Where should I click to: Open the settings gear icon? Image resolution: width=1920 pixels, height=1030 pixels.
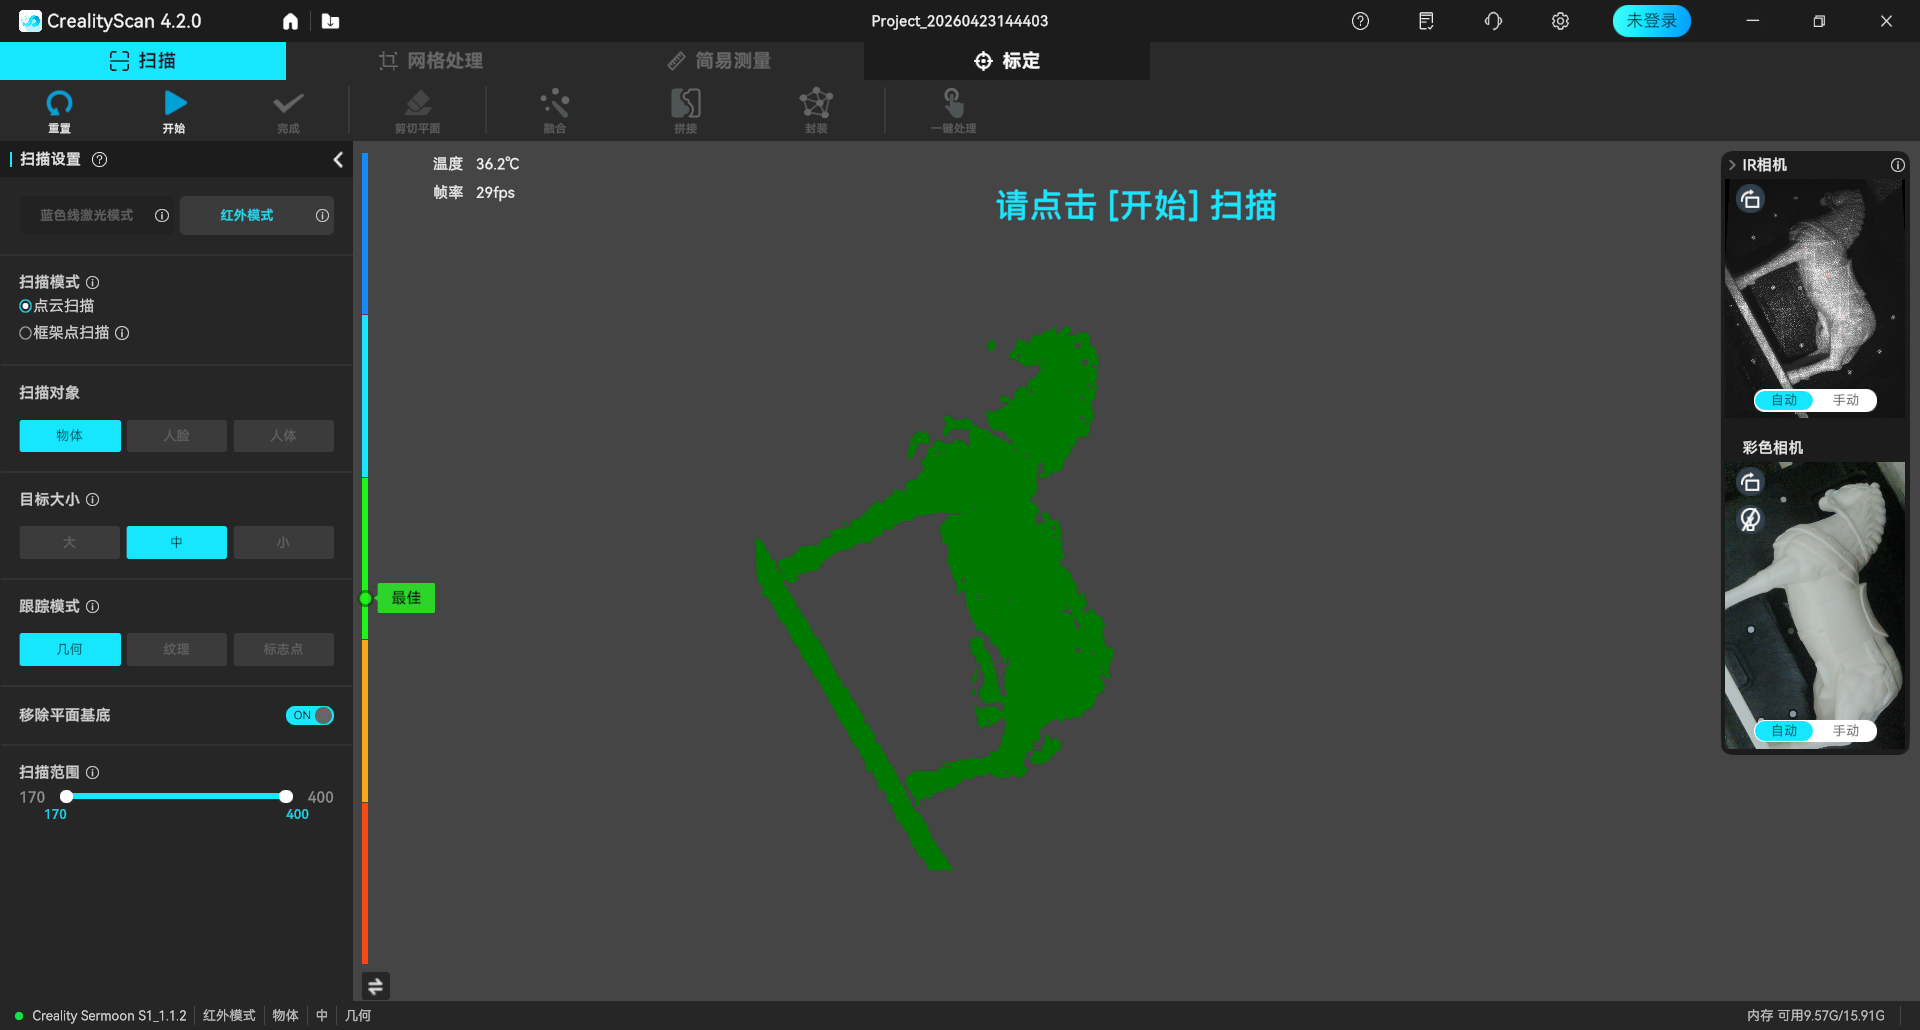pos(1560,21)
